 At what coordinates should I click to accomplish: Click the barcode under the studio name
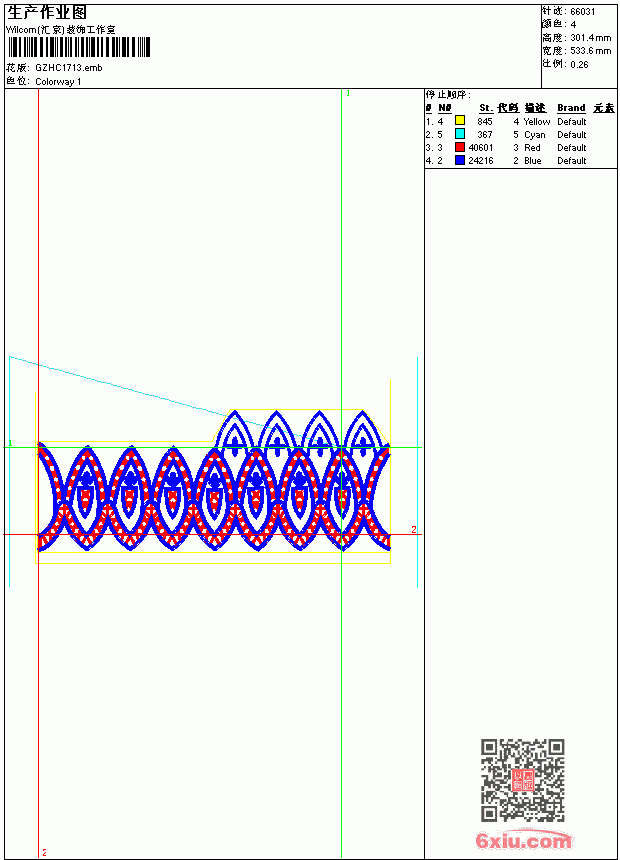point(79,47)
